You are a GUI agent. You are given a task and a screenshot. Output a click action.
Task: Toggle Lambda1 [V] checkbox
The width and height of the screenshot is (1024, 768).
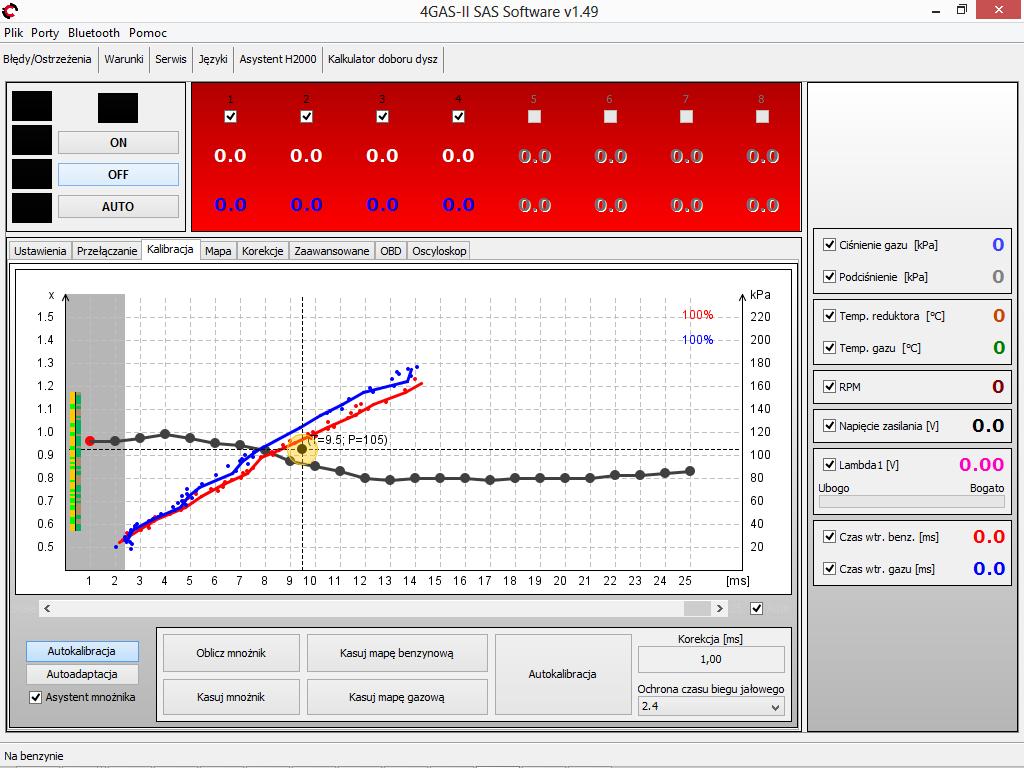[829, 465]
